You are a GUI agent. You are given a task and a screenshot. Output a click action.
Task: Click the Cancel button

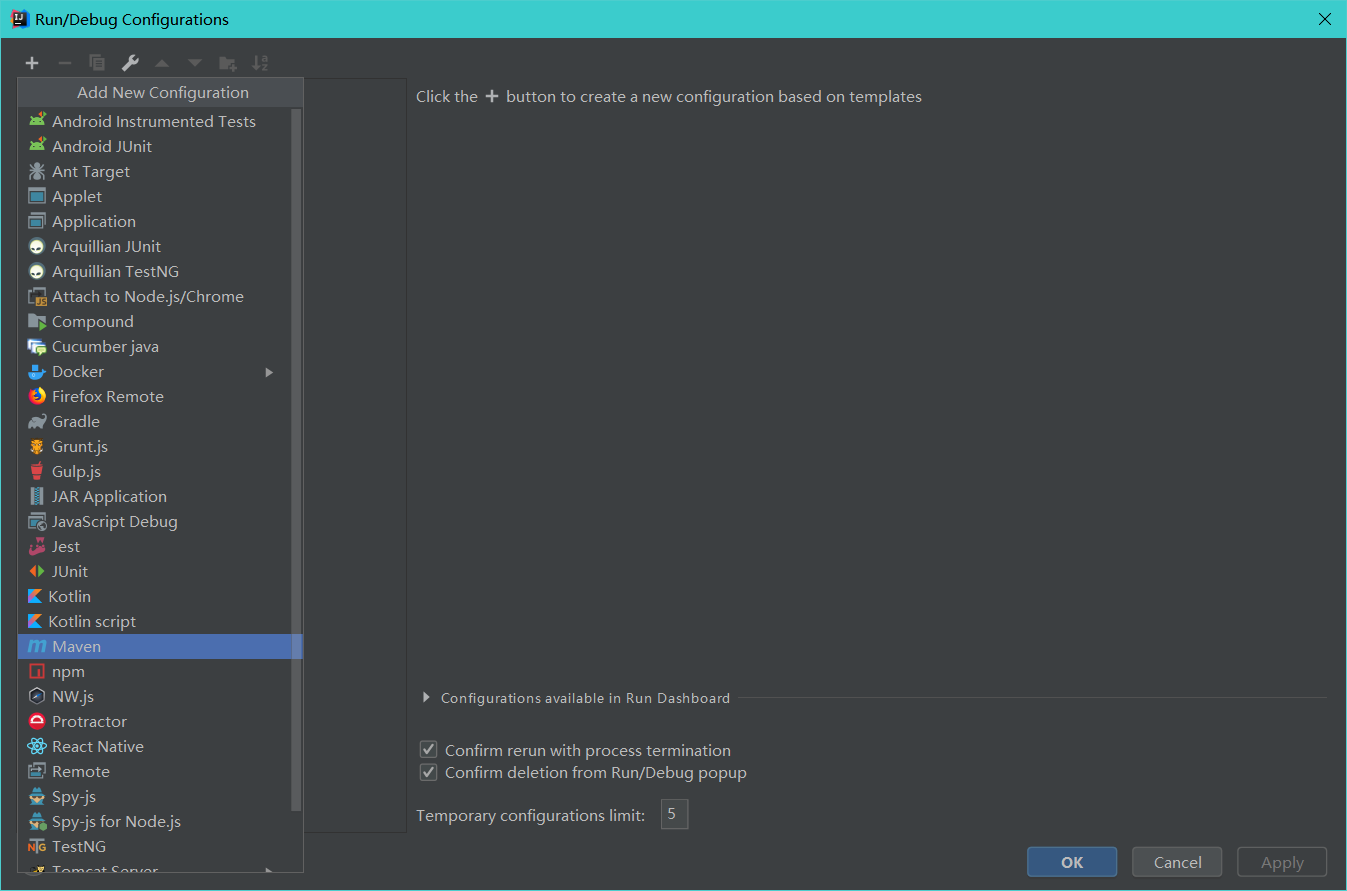tap(1177, 862)
